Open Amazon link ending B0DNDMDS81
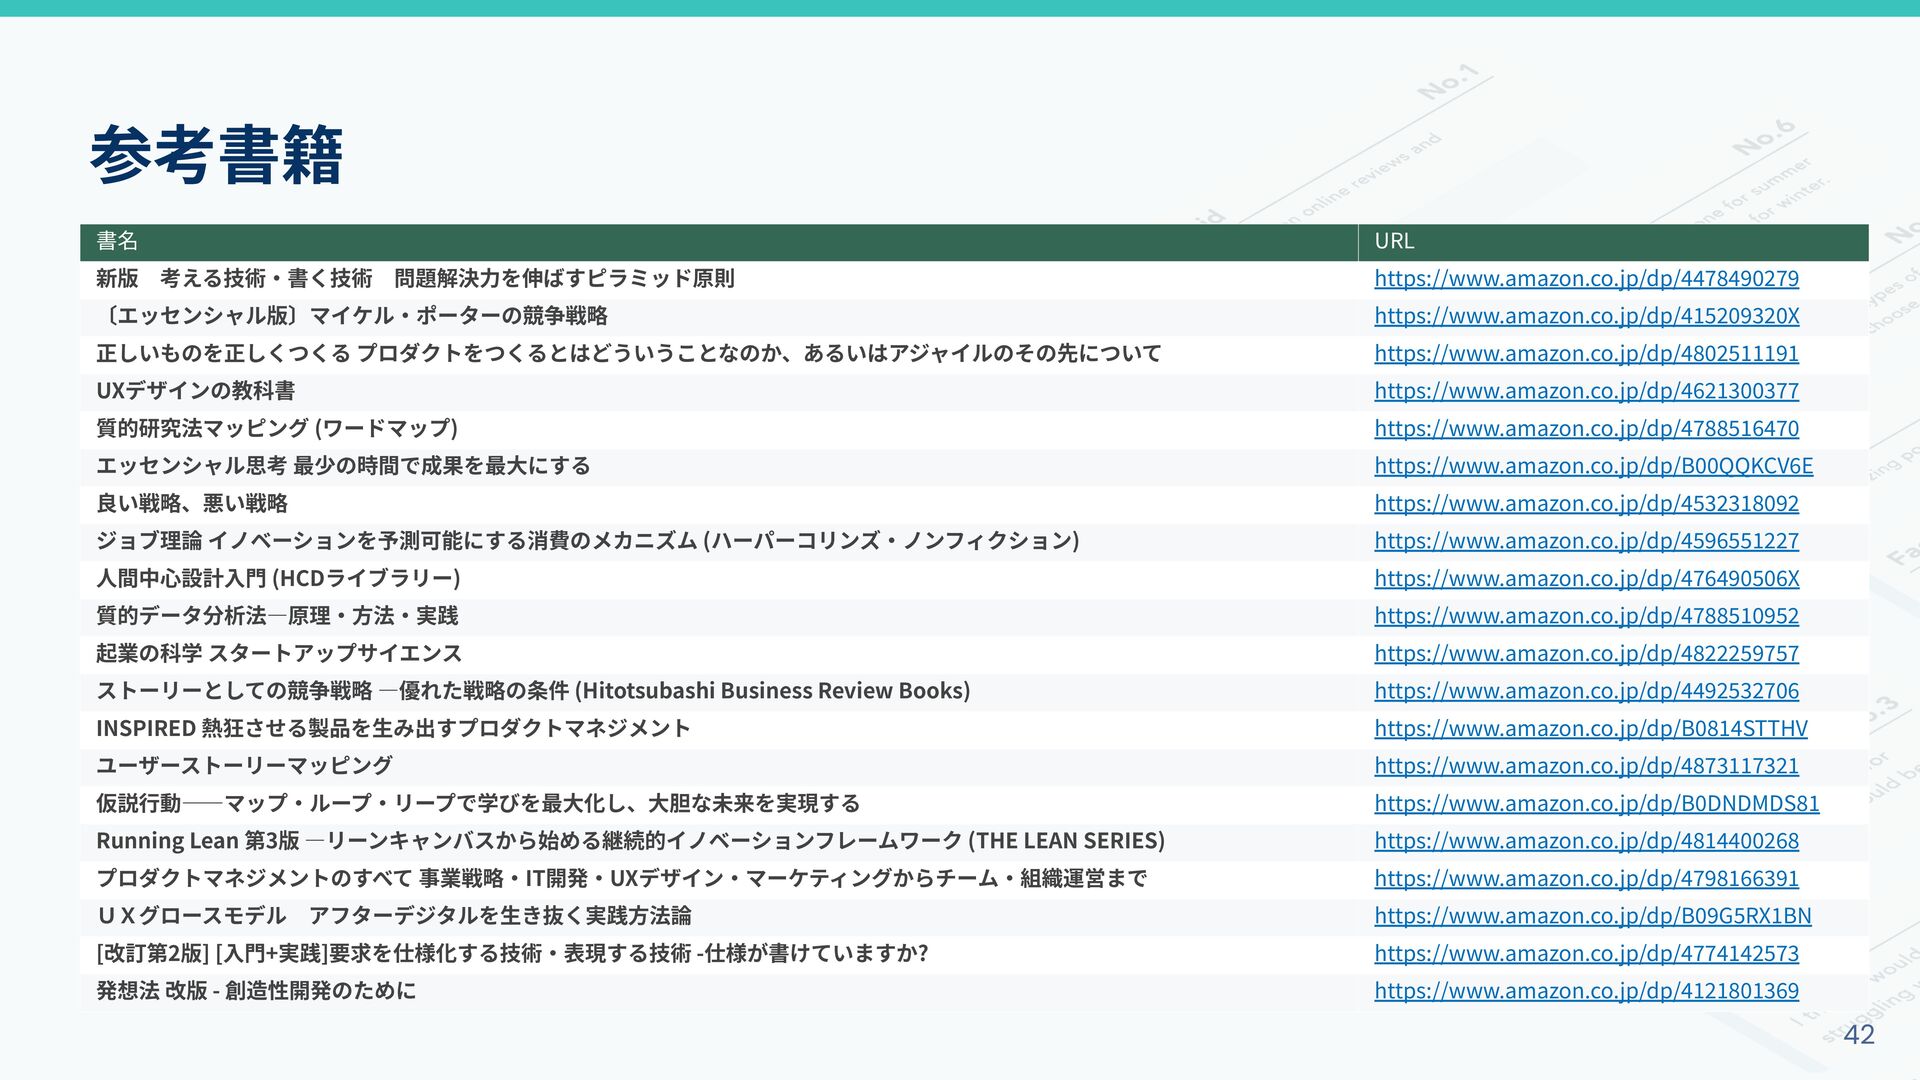Screen dimensions: 1920x1080 click(1596, 803)
